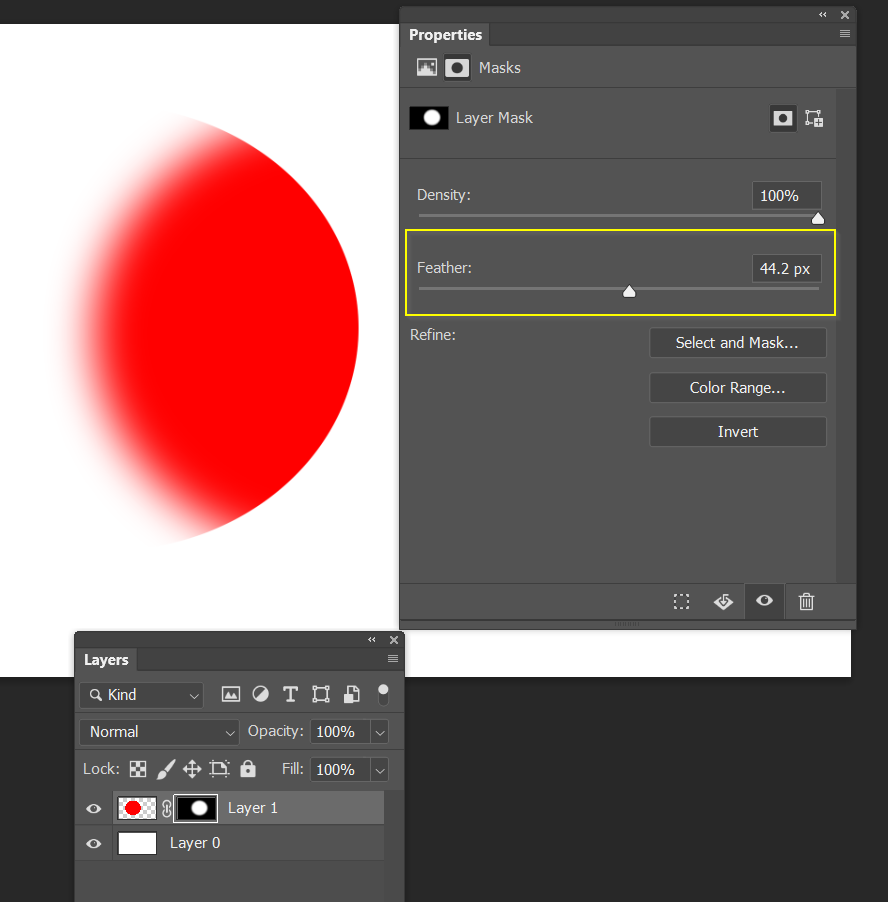Switch to the Properties tab
Screen dimensions: 888x902
point(446,34)
